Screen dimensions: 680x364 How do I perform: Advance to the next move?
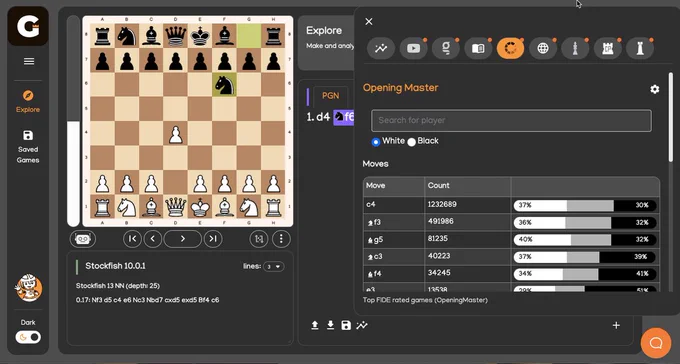(183, 239)
